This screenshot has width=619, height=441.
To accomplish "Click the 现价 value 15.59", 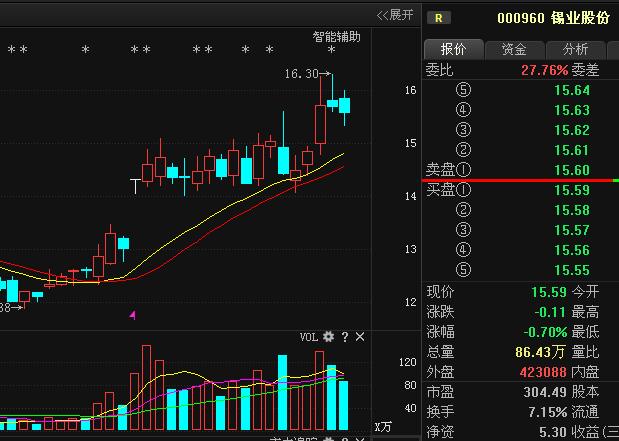I will [x=549, y=292].
